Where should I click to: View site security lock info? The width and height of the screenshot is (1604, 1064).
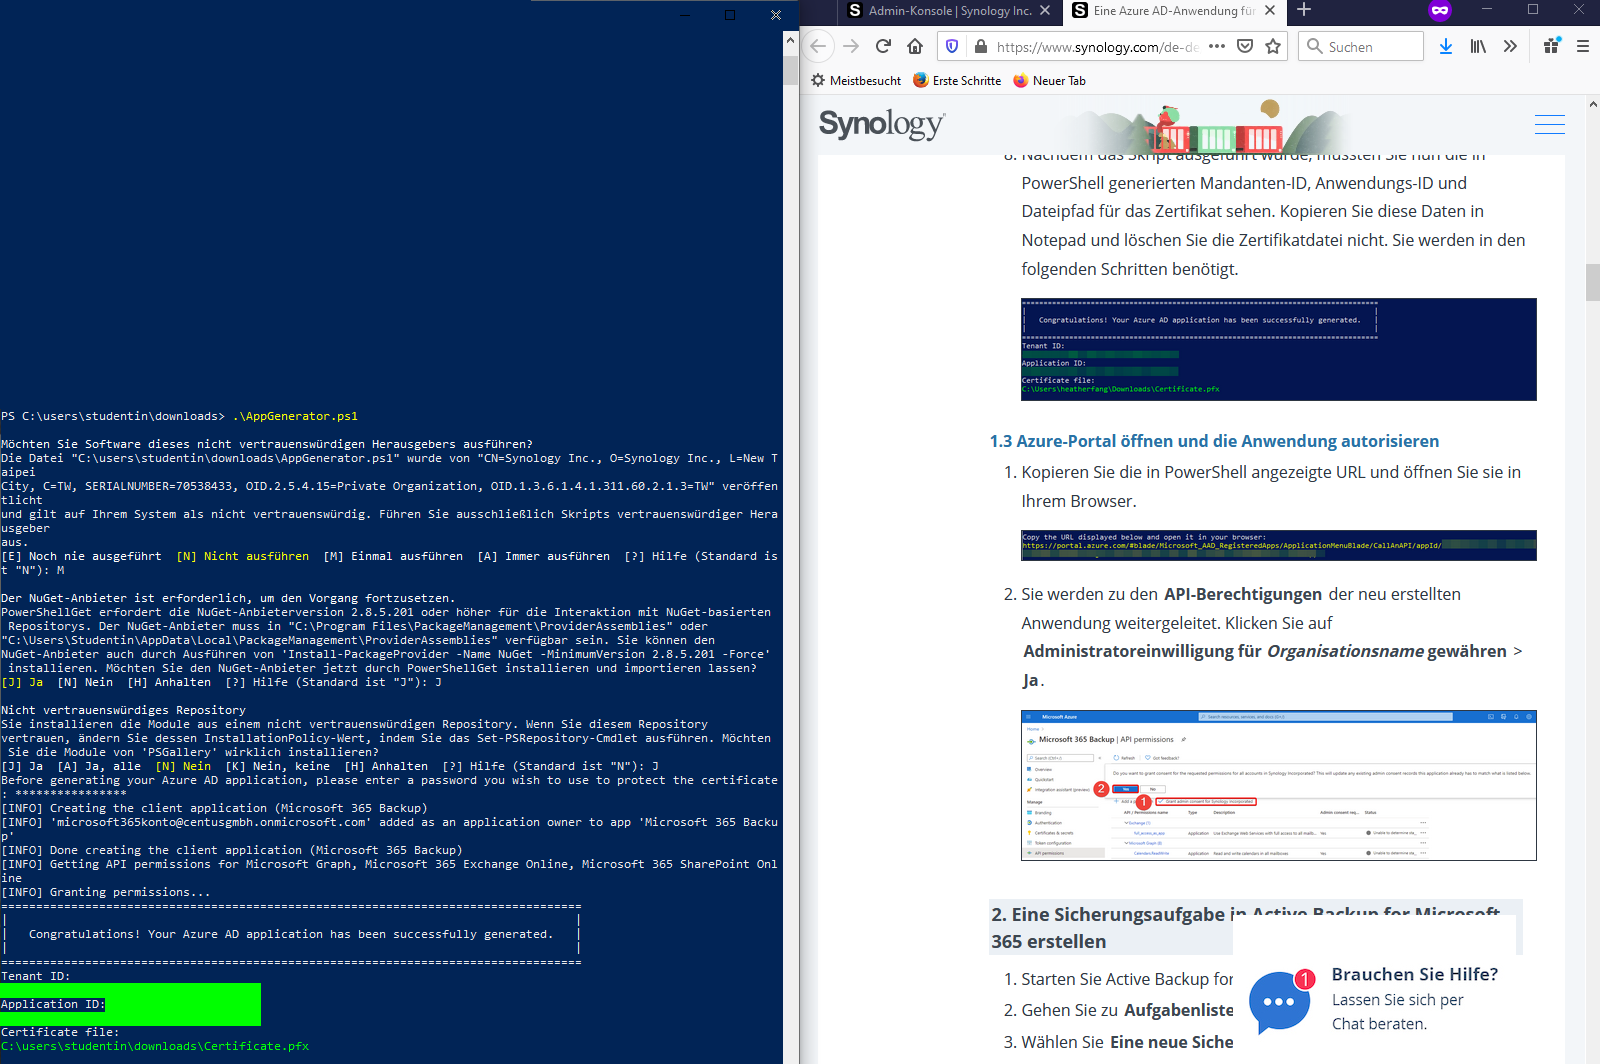[x=981, y=46]
